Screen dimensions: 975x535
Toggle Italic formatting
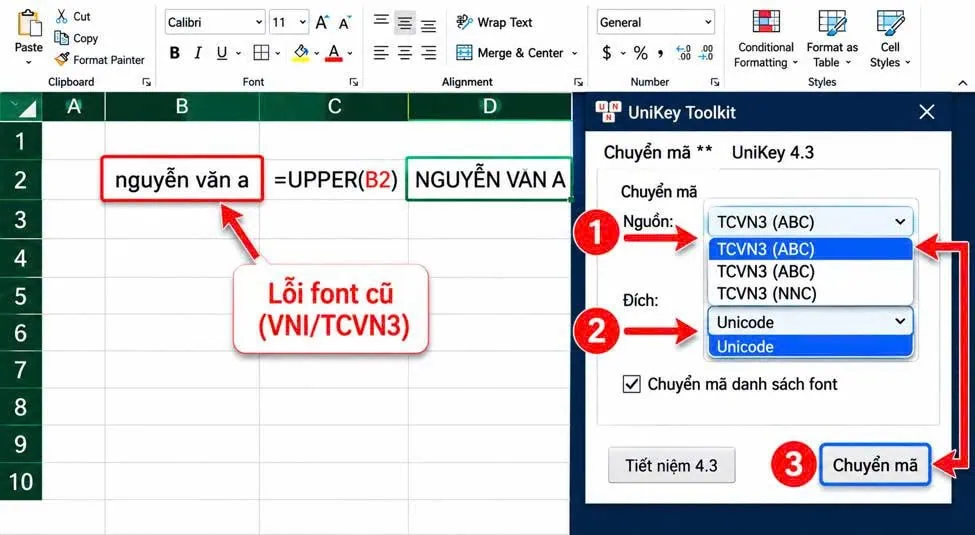tap(198, 53)
